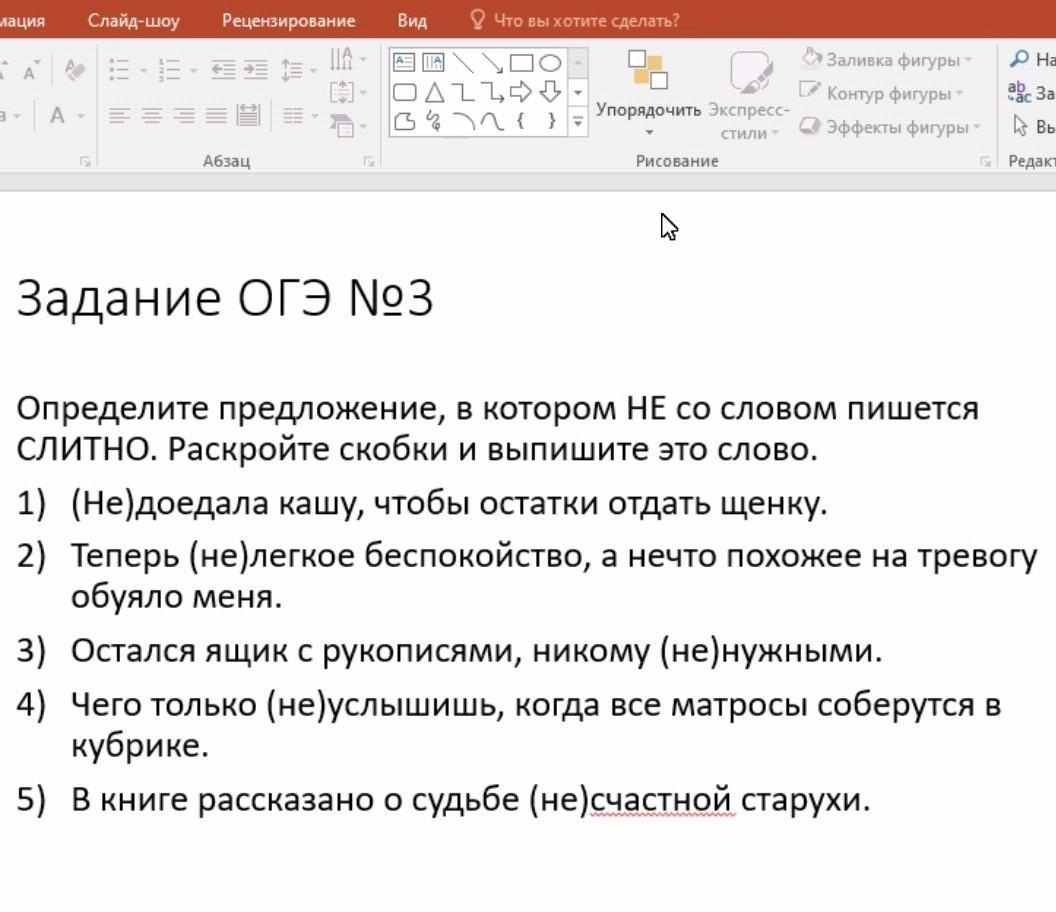Open the bullets style dropdown arrow
The width and height of the screenshot is (1056, 912).
143,70
